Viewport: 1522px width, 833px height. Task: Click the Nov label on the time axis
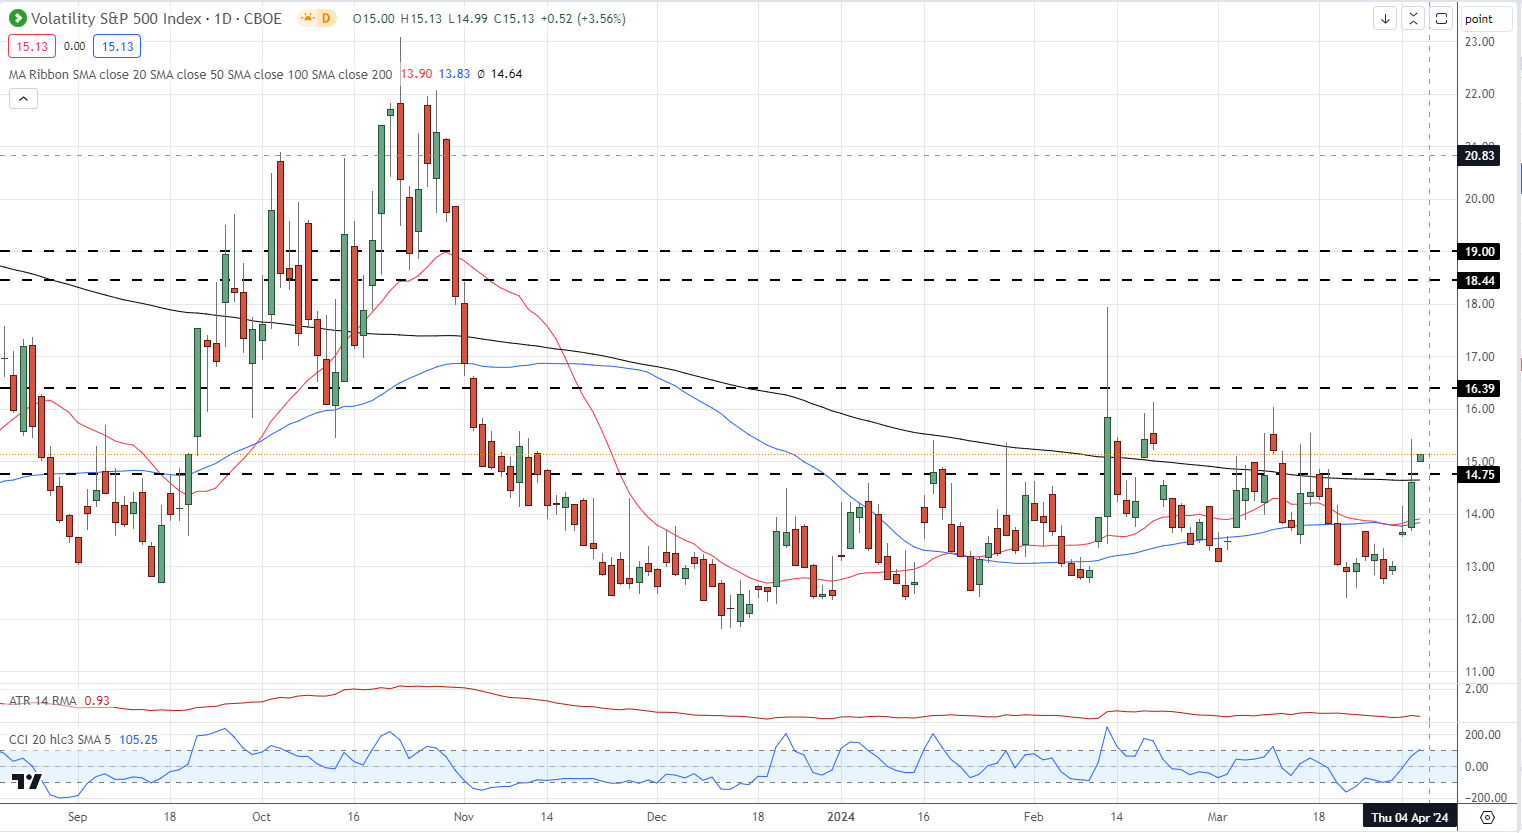pyautogui.click(x=463, y=817)
